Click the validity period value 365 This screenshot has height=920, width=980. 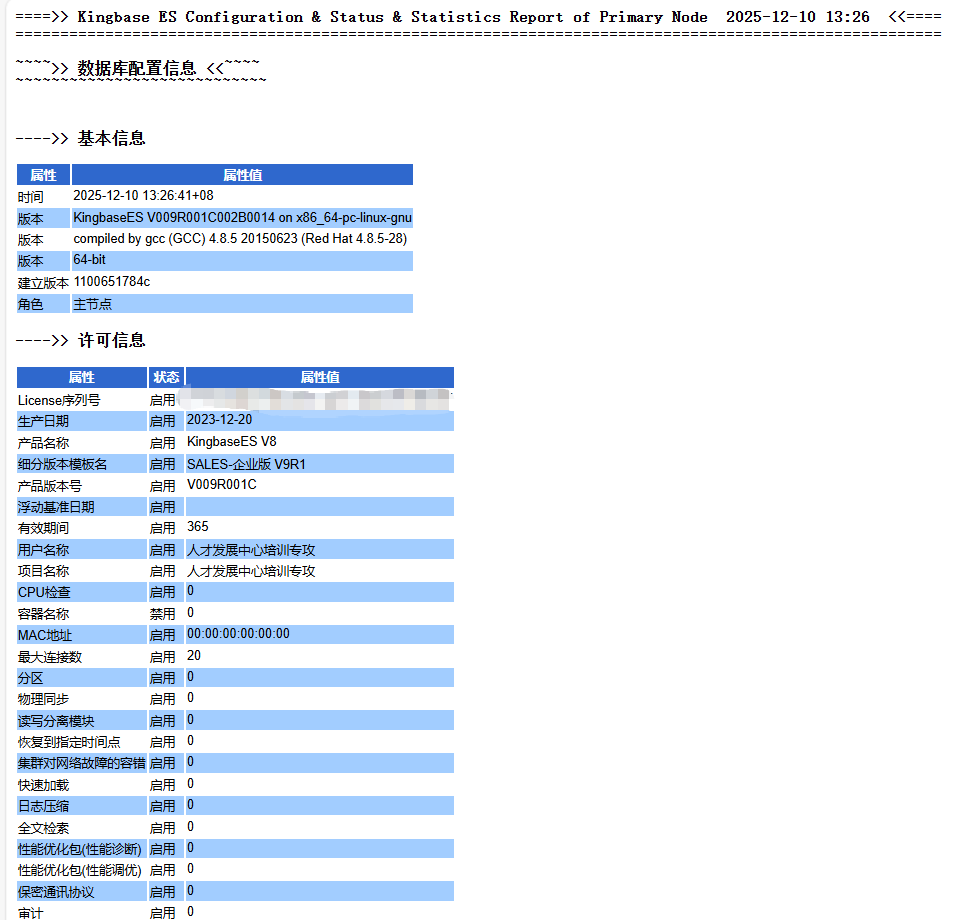click(x=198, y=527)
